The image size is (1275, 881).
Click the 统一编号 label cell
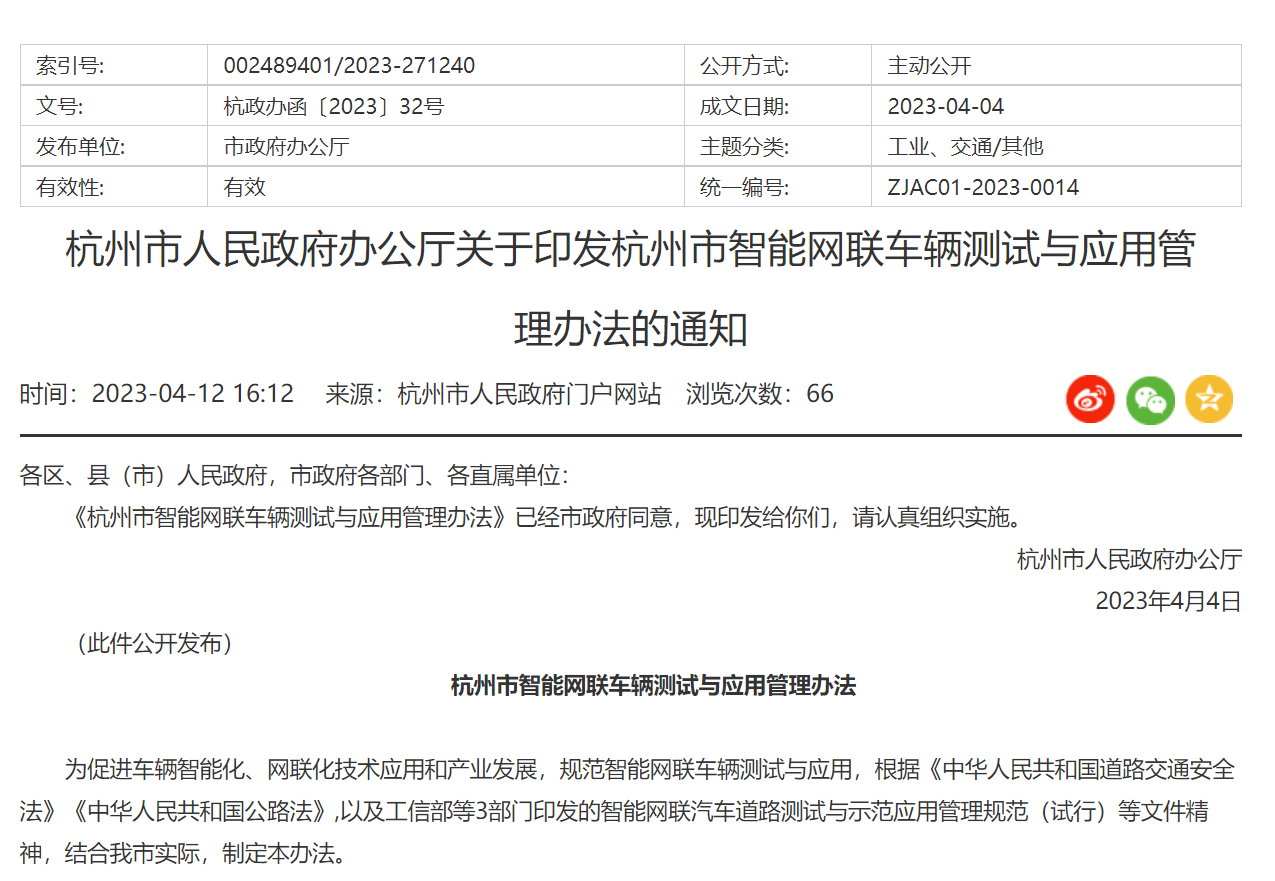click(778, 187)
